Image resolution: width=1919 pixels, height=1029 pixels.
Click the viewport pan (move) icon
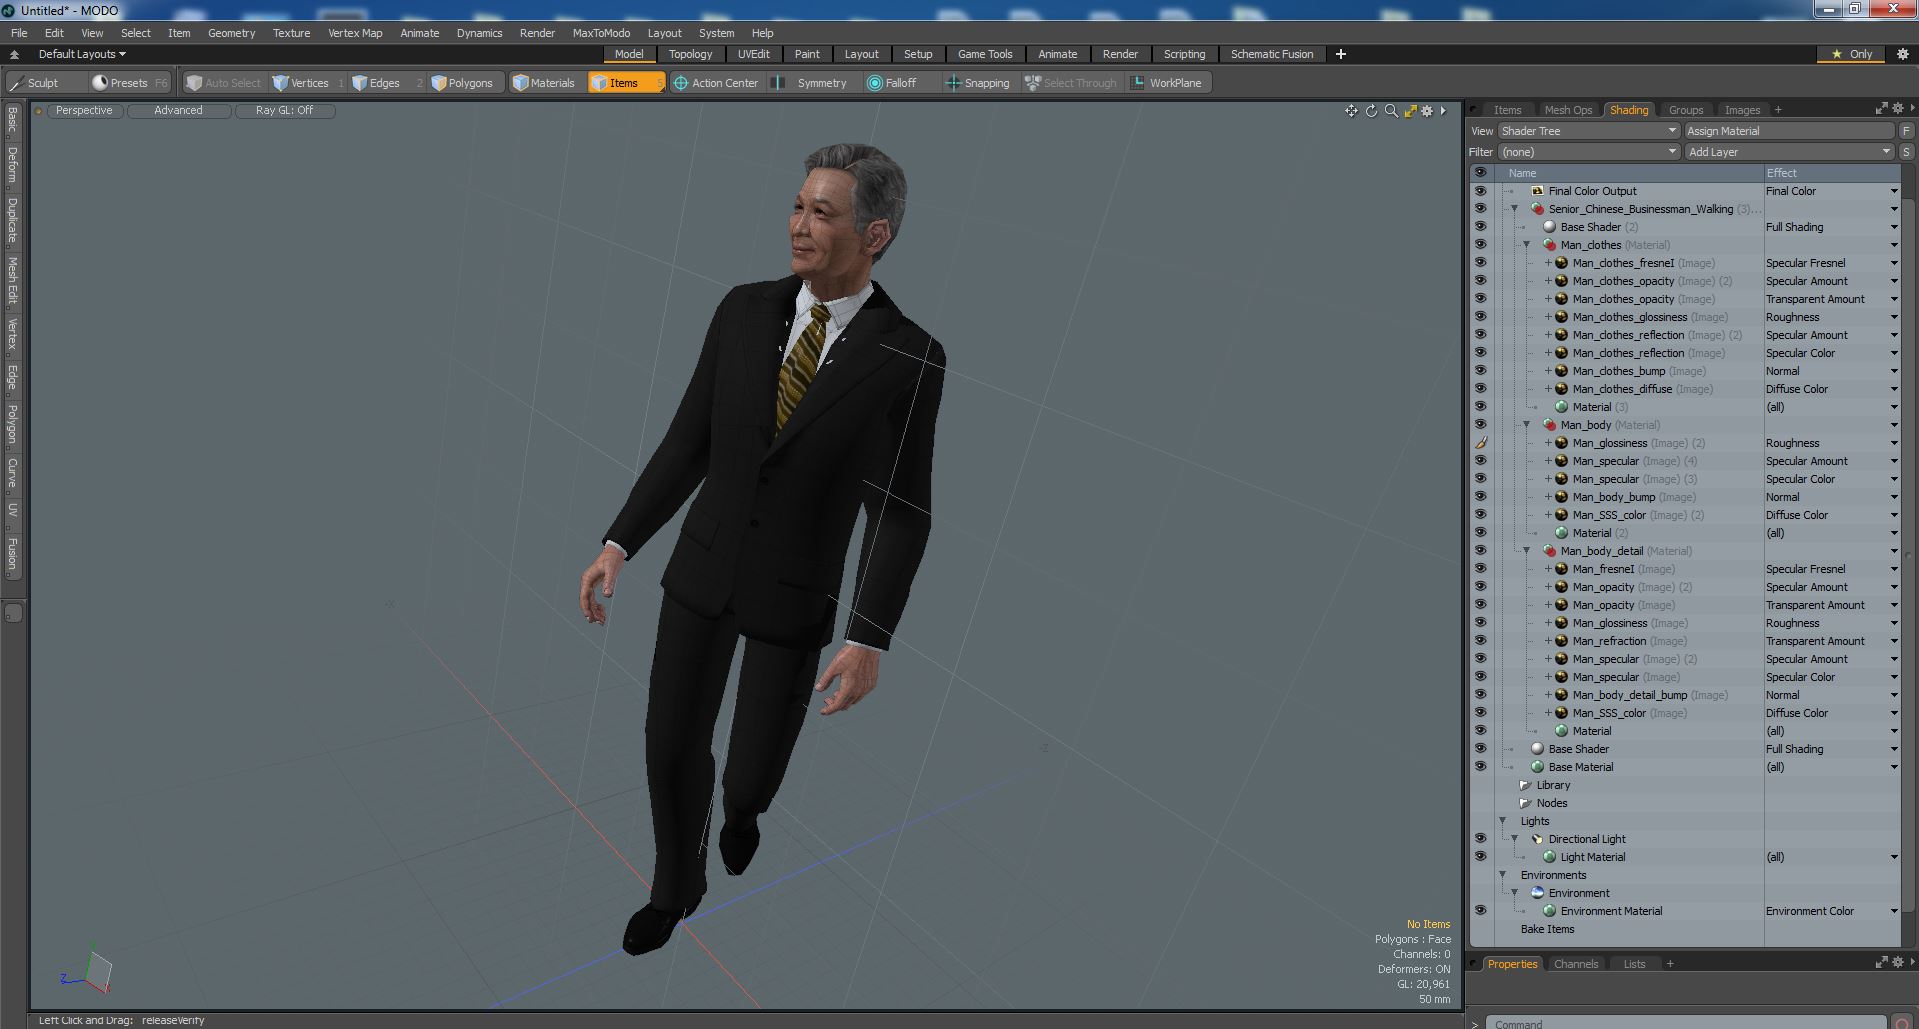[x=1351, y=111]
